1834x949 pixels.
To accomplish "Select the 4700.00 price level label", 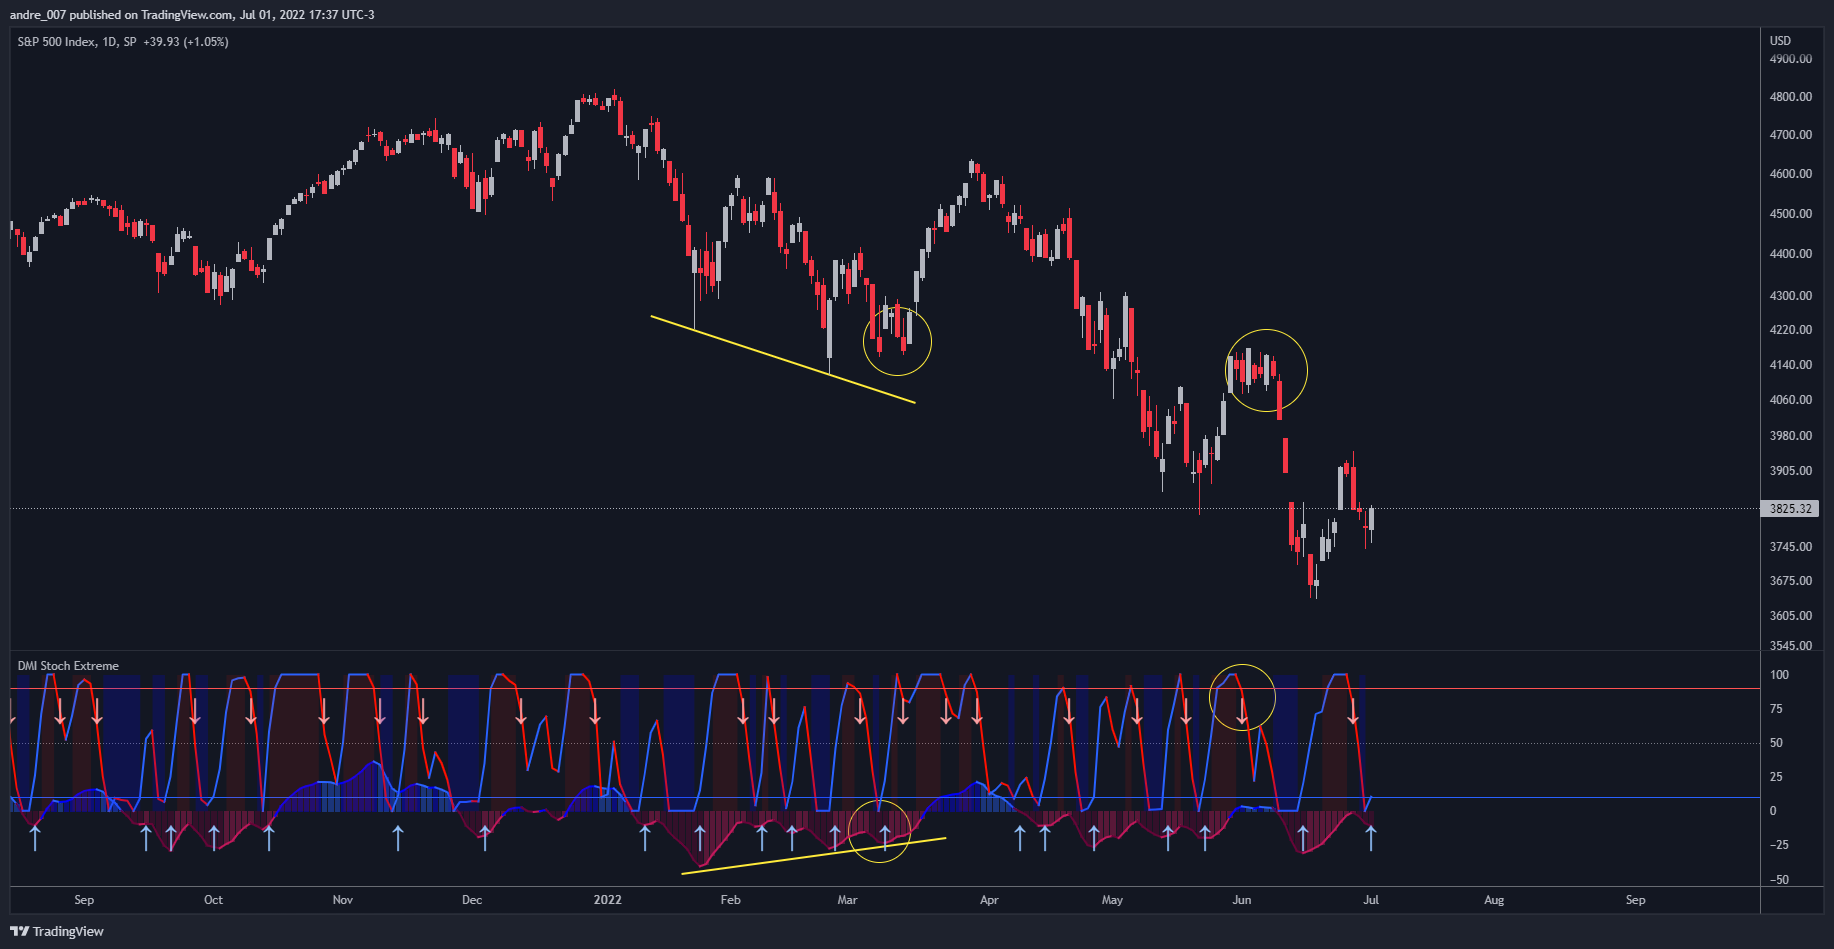I will 1790,135.
